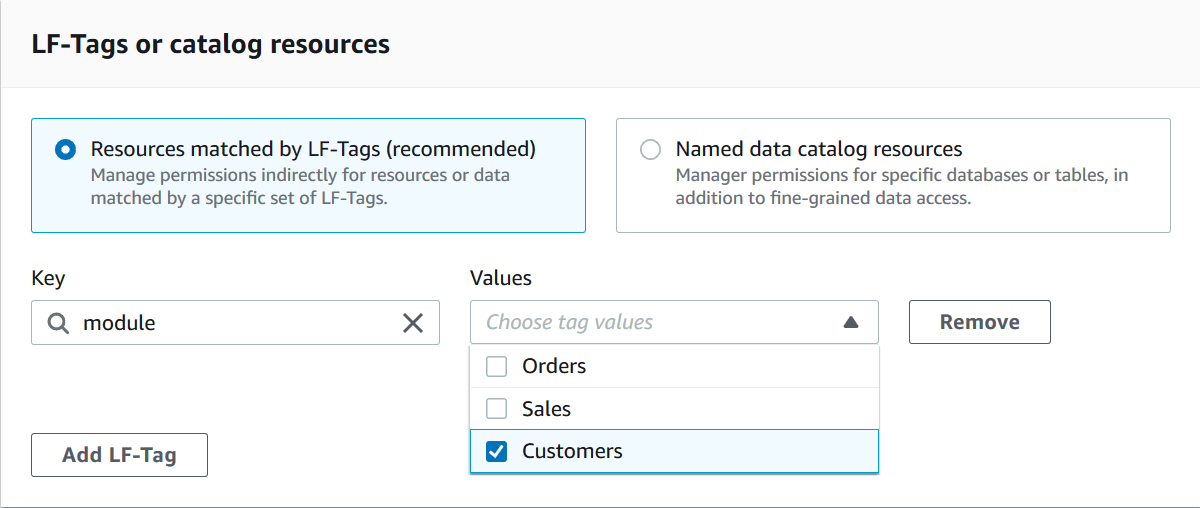Image resolution: width=1200 pixels, height=508 pixels.
Task: Click the 'Named data catalog resources' tile description
Action: 900,187
